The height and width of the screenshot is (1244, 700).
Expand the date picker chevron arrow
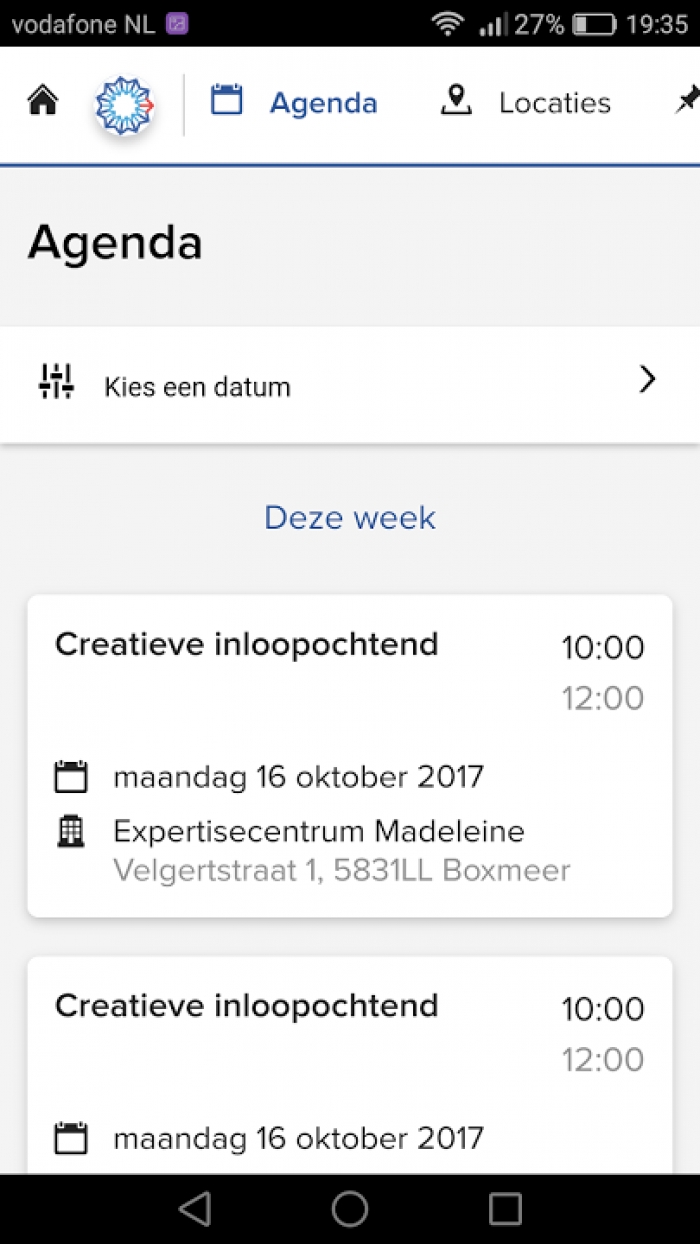(648, 380)
